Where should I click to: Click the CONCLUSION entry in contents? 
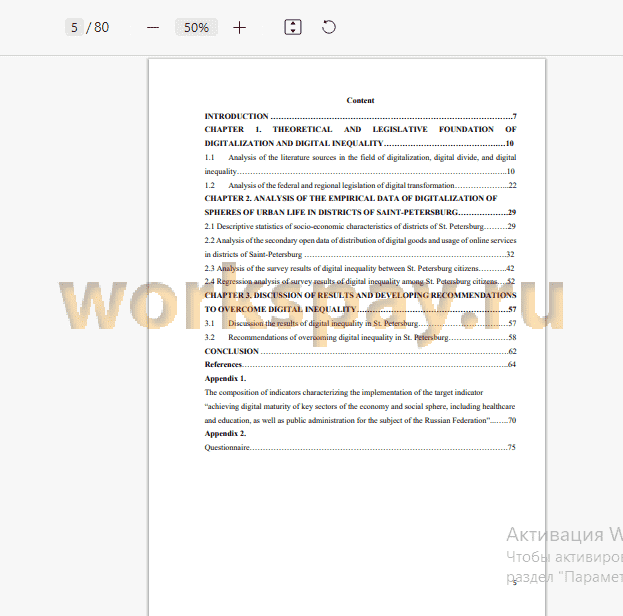point(360,351)
